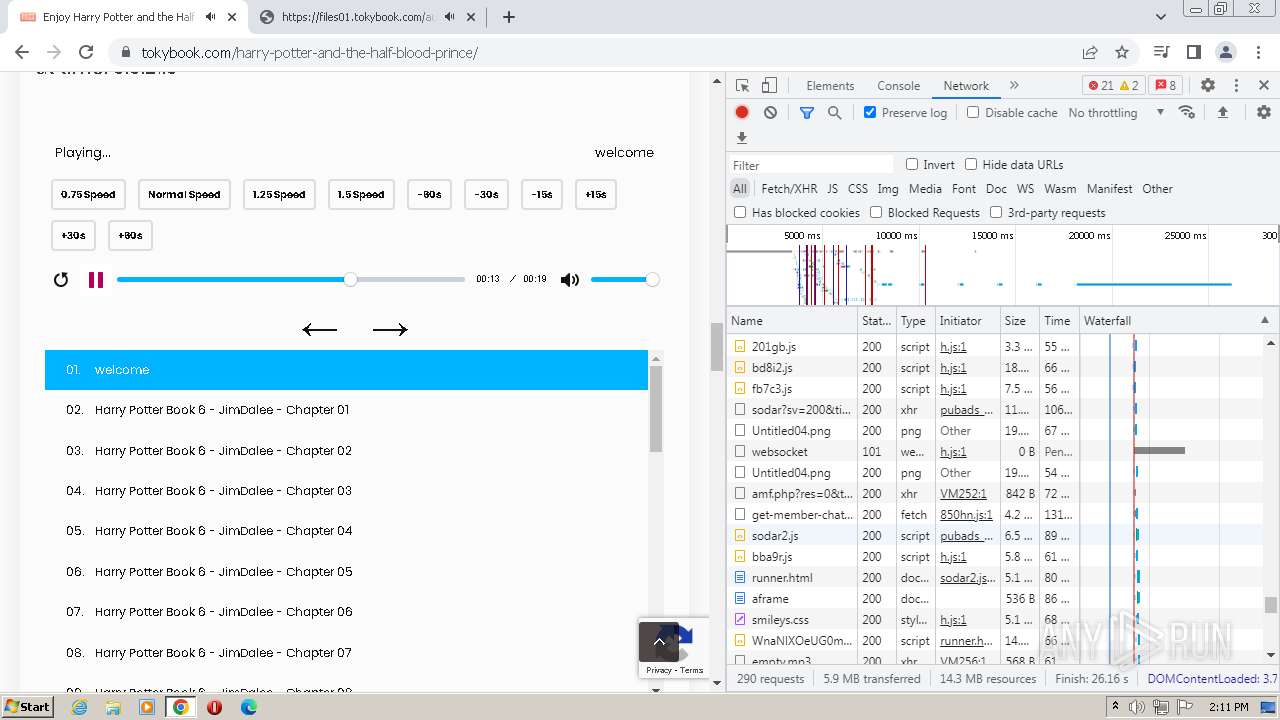Pause the audiobook playback
The height and width of the screenshot is (720, 1280).
click(96, 280)
